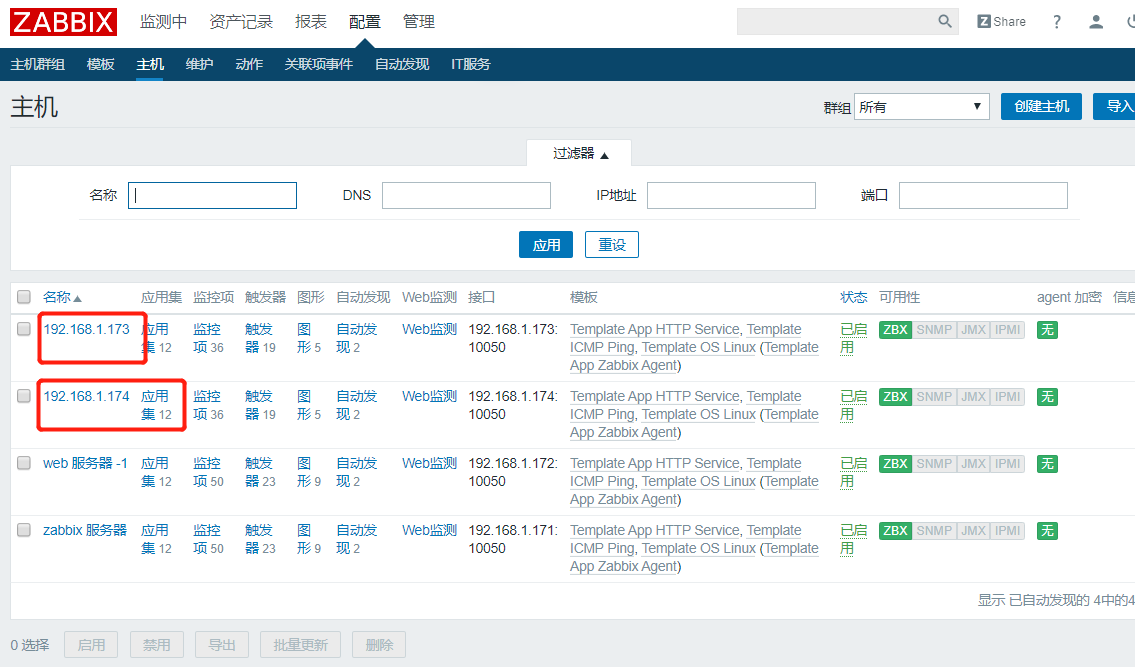Open the 配置 top menu

(364, 22)
